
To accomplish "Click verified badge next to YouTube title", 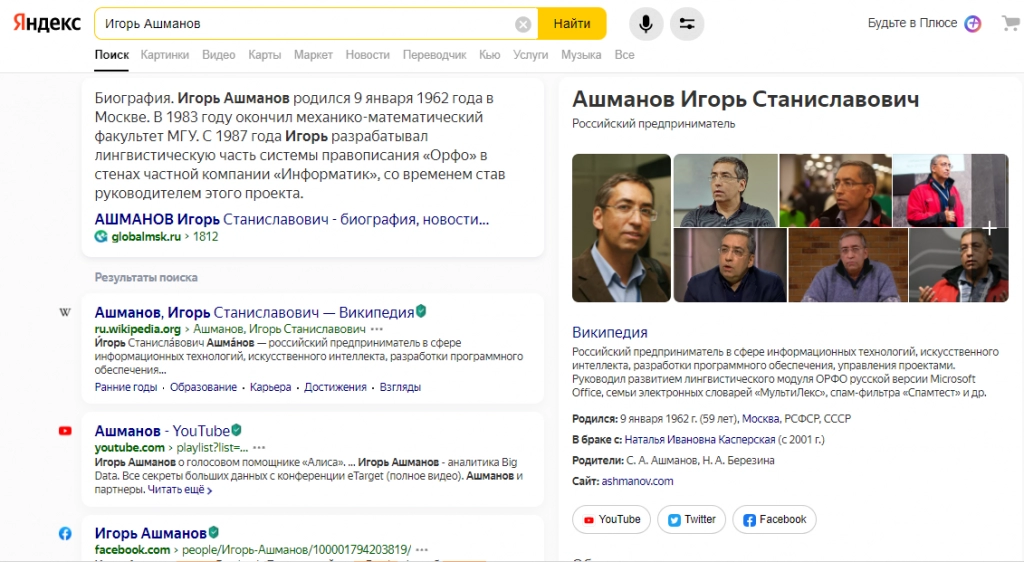I will (236, 429).
